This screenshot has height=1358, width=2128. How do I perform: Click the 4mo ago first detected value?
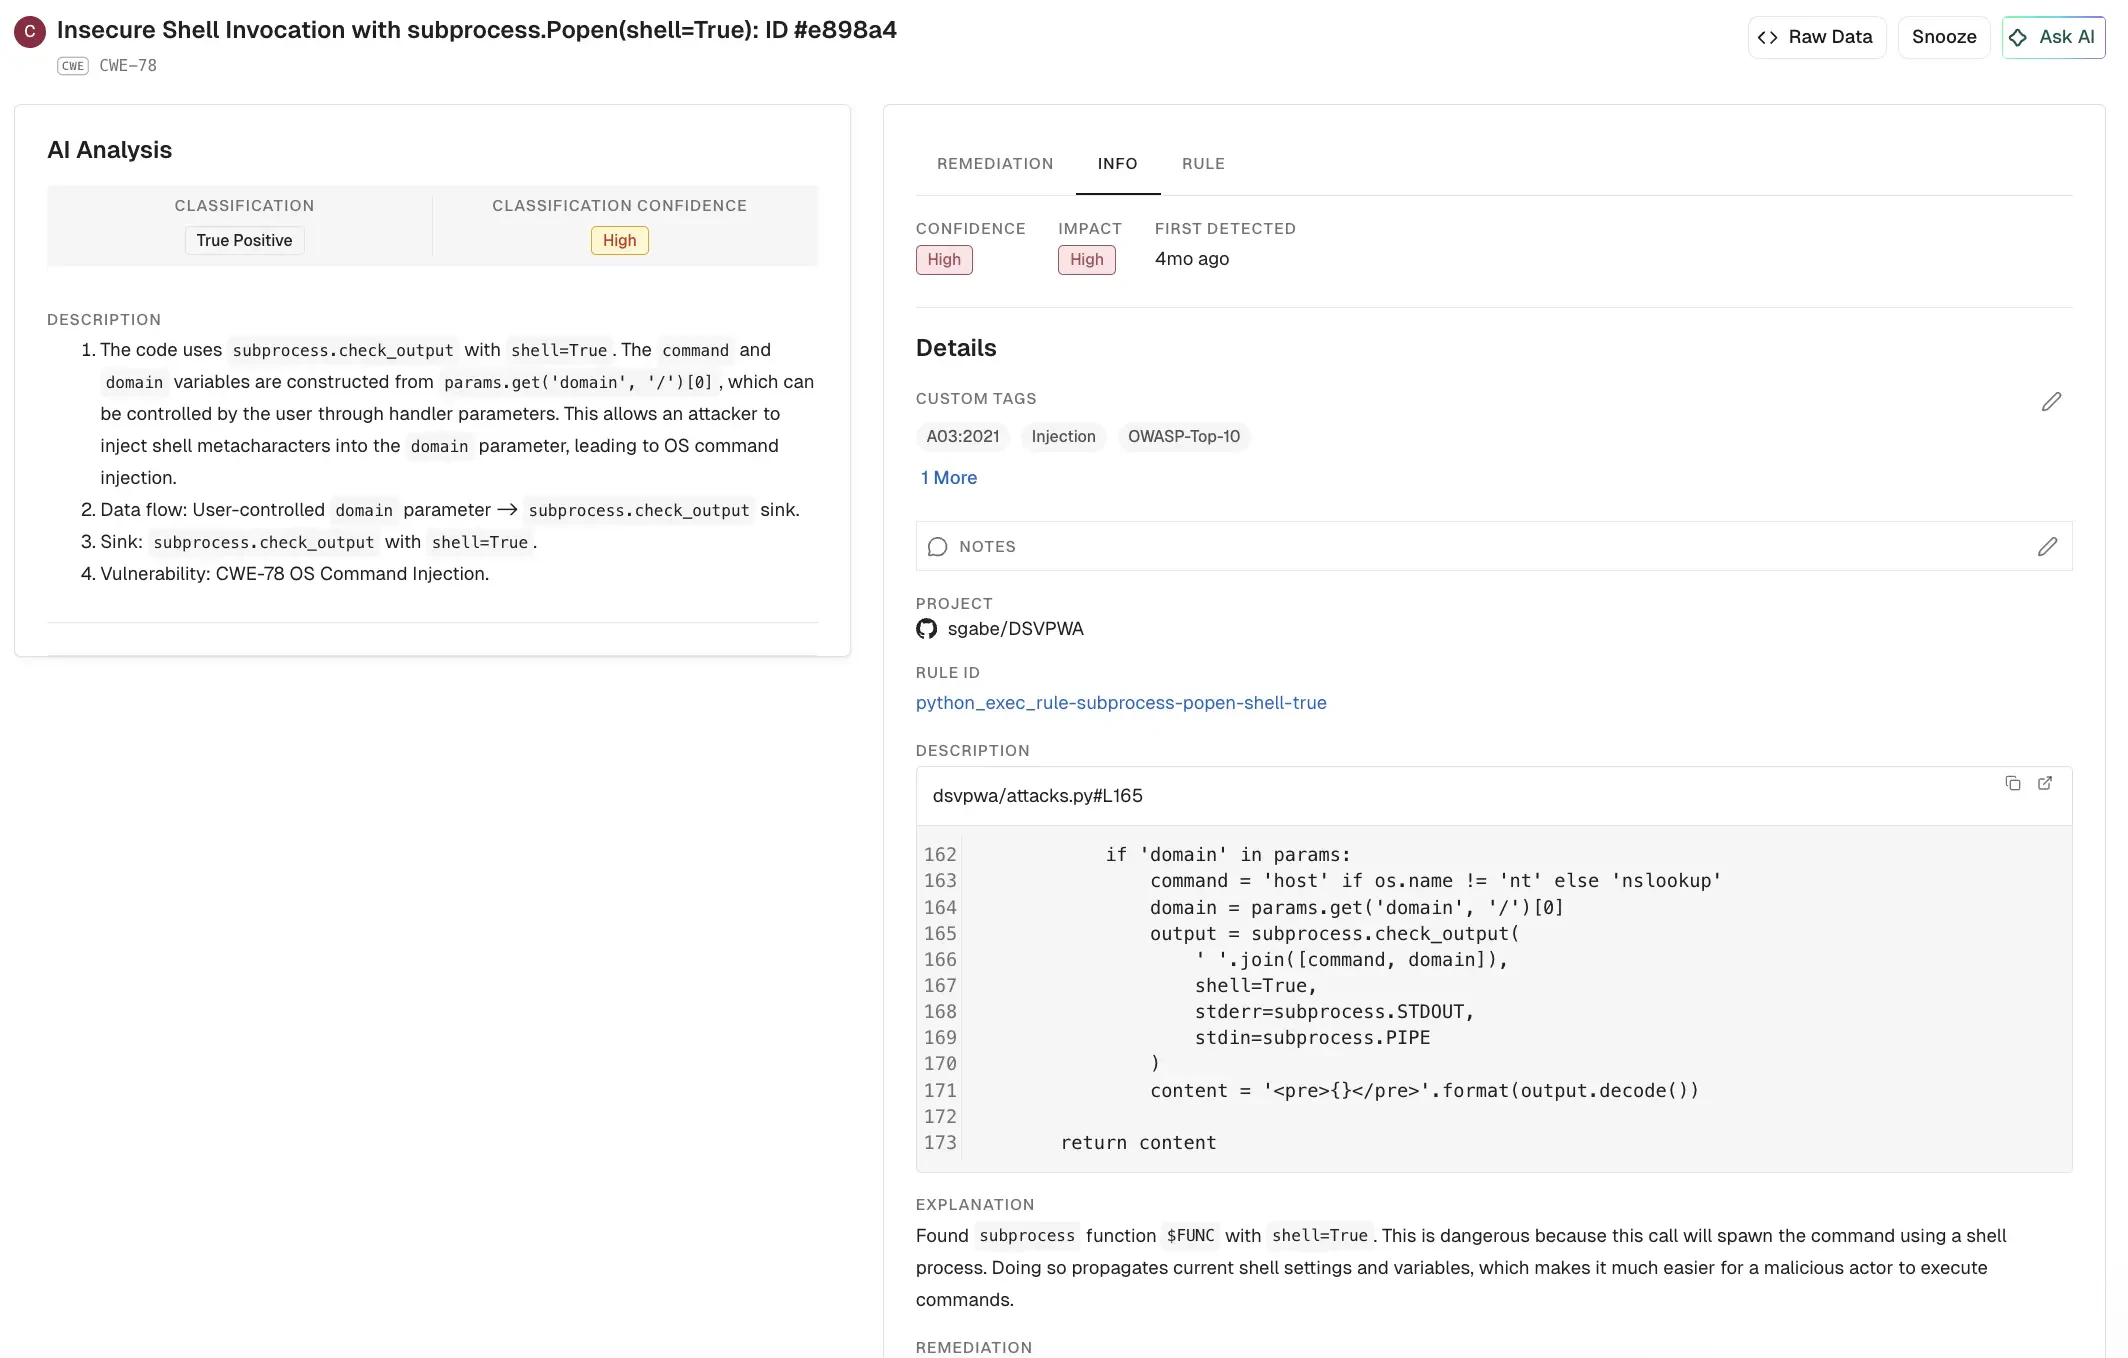coord(1191,258)
